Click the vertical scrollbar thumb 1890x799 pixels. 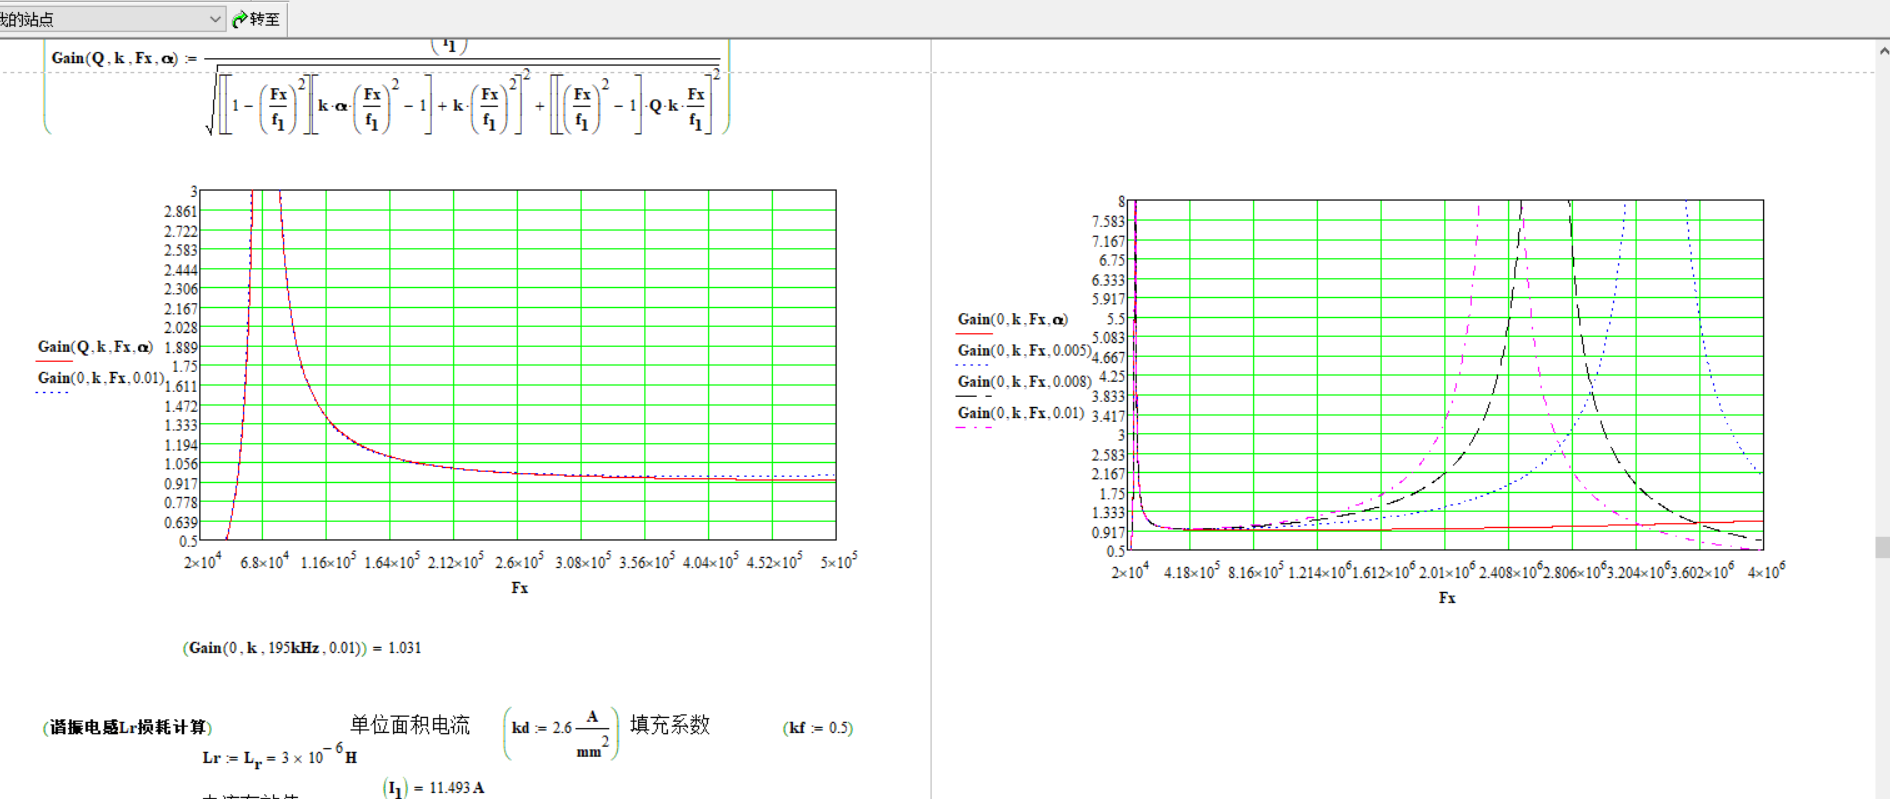(x=1882, y=547)
